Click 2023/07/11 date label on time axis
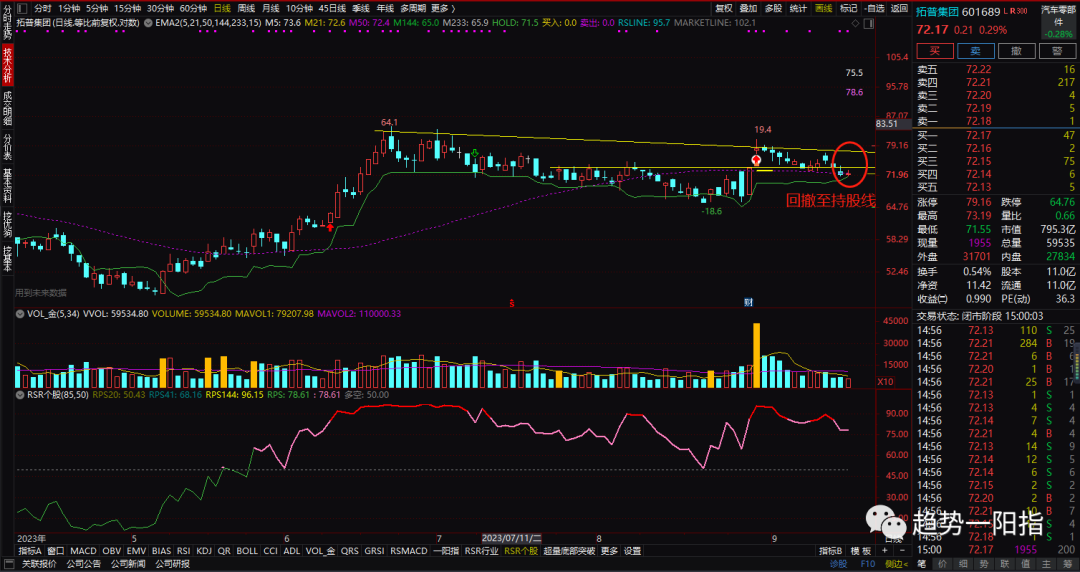Image resolution: width=1080 pixels, height=572 pixels. [x=512, y=538]
